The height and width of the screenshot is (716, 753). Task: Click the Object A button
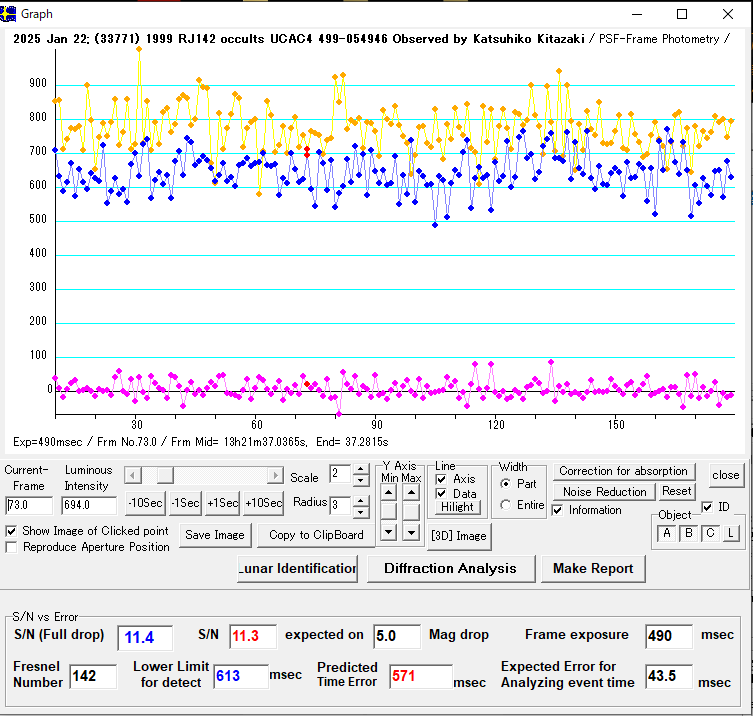tap(667, 533)
